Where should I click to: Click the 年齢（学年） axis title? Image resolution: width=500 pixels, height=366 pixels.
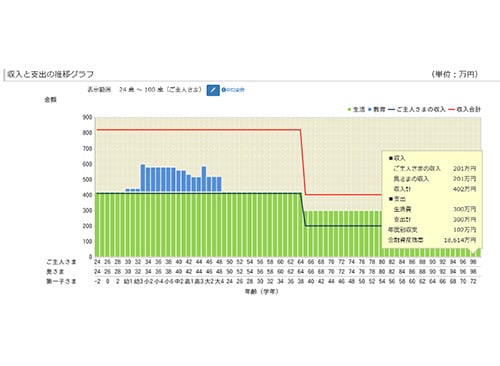[262, 292]
